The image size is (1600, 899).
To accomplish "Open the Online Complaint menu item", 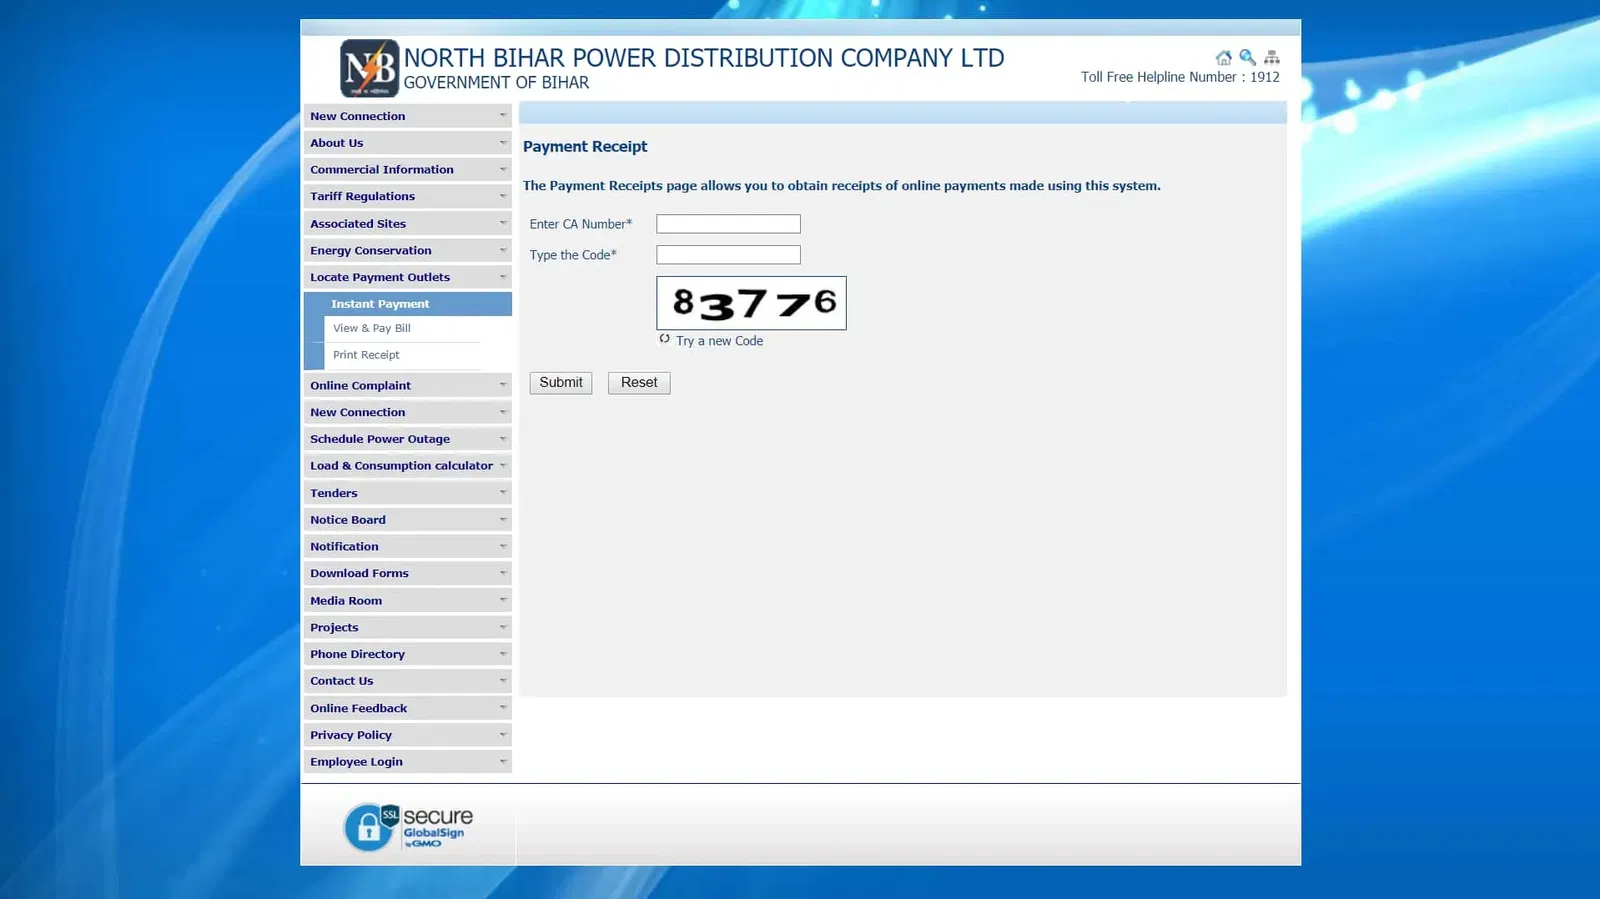I will [x=360, y=385].
